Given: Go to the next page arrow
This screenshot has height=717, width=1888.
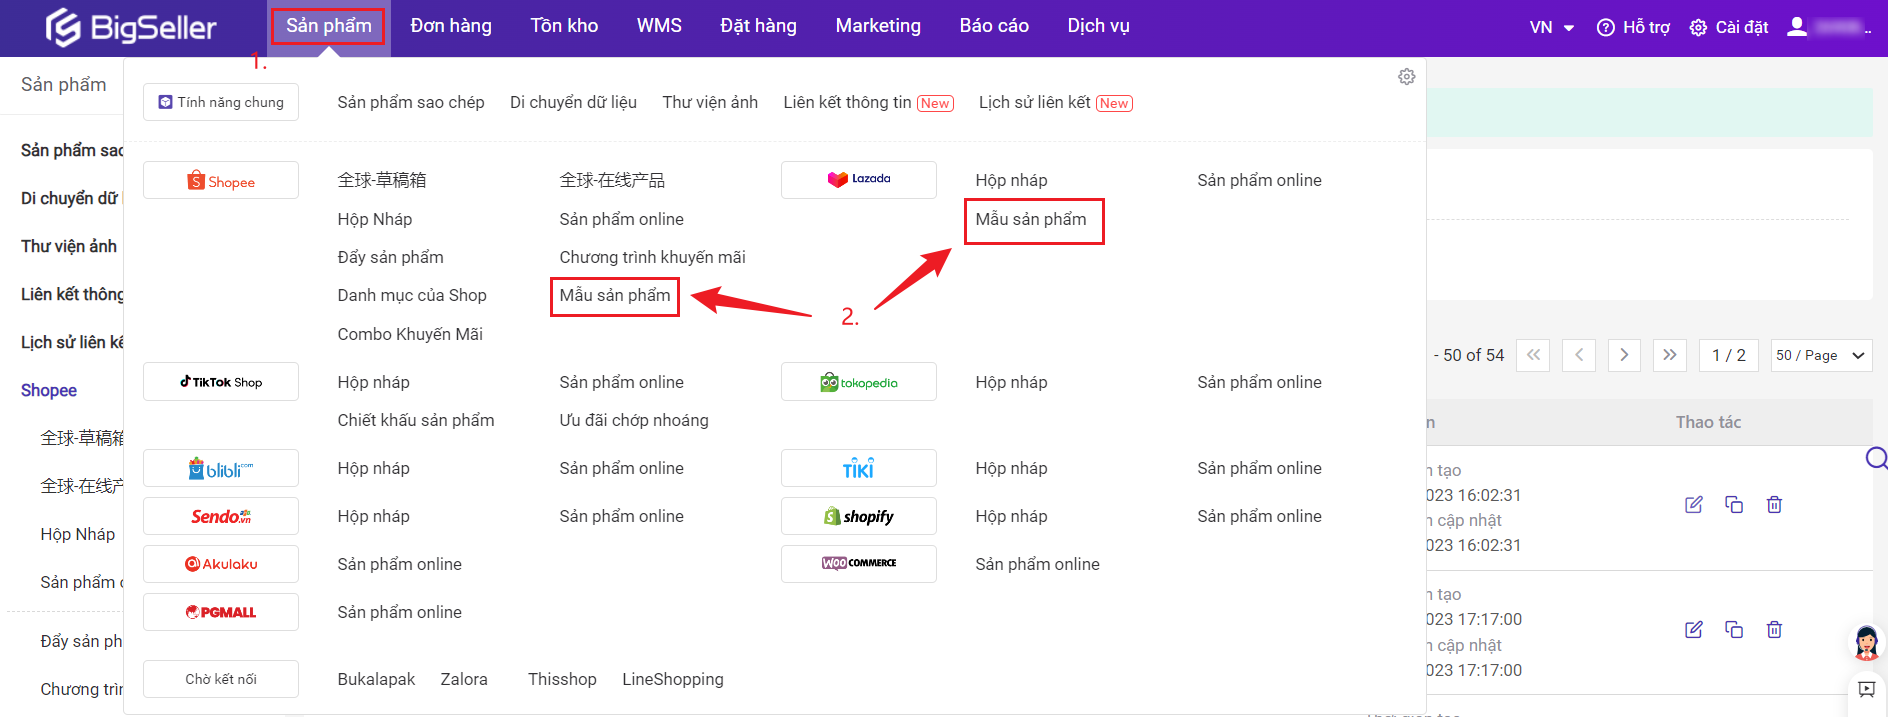Looking at the screenshot, I should point(1624,355).
